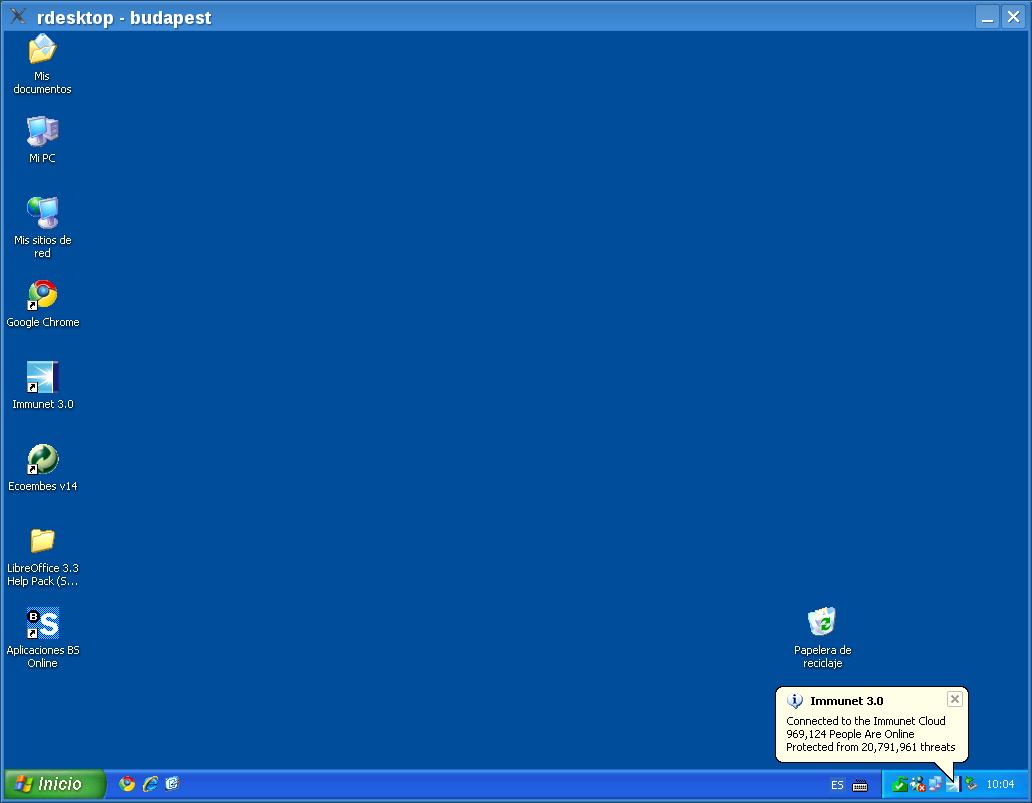Open the Mis documentos folder icon
Viewport: 1032px width, 803px height.
[x=42, y=50]
